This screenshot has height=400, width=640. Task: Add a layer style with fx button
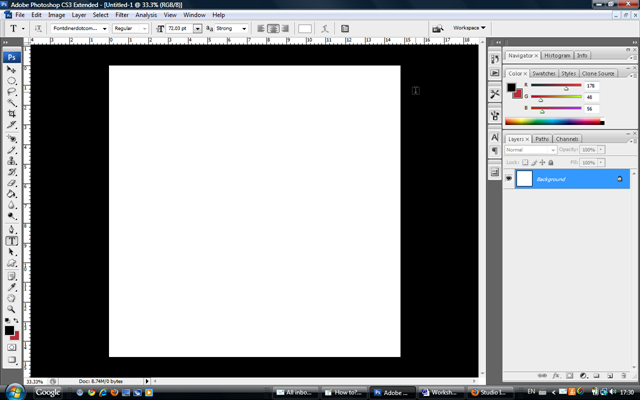(x=556, y=376)
